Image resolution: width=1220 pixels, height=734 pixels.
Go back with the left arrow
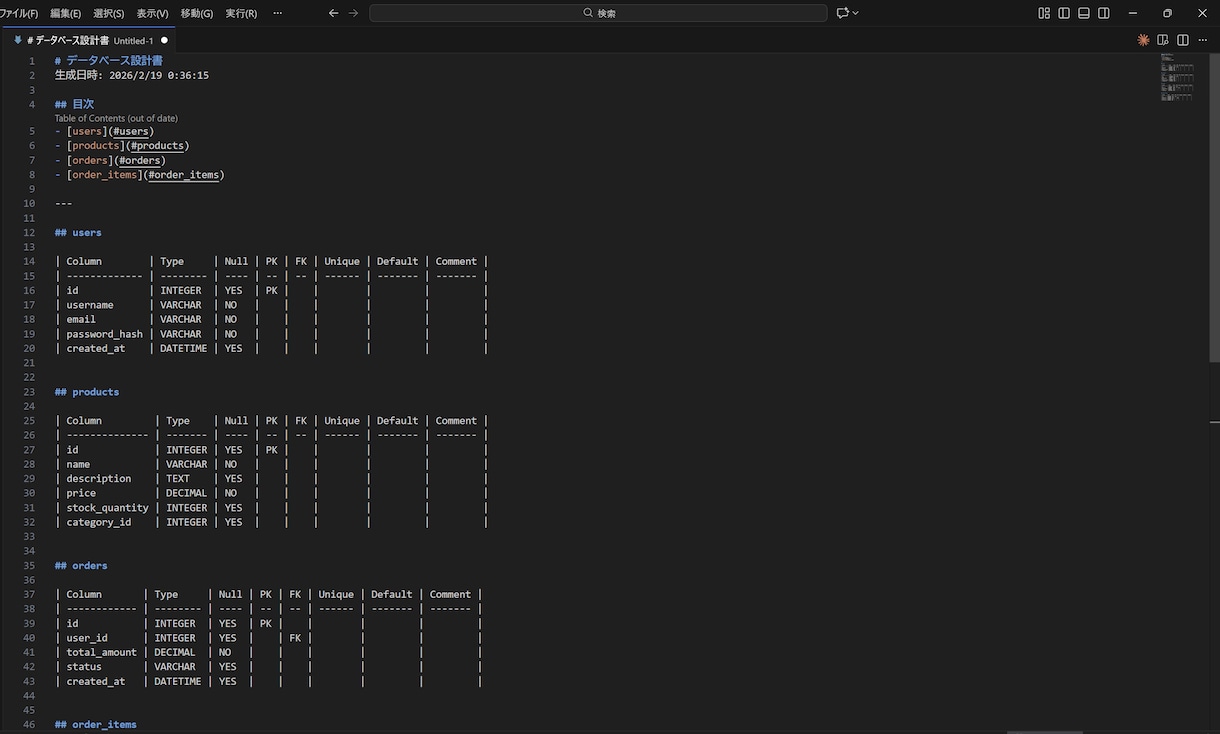tap(334, 13)
